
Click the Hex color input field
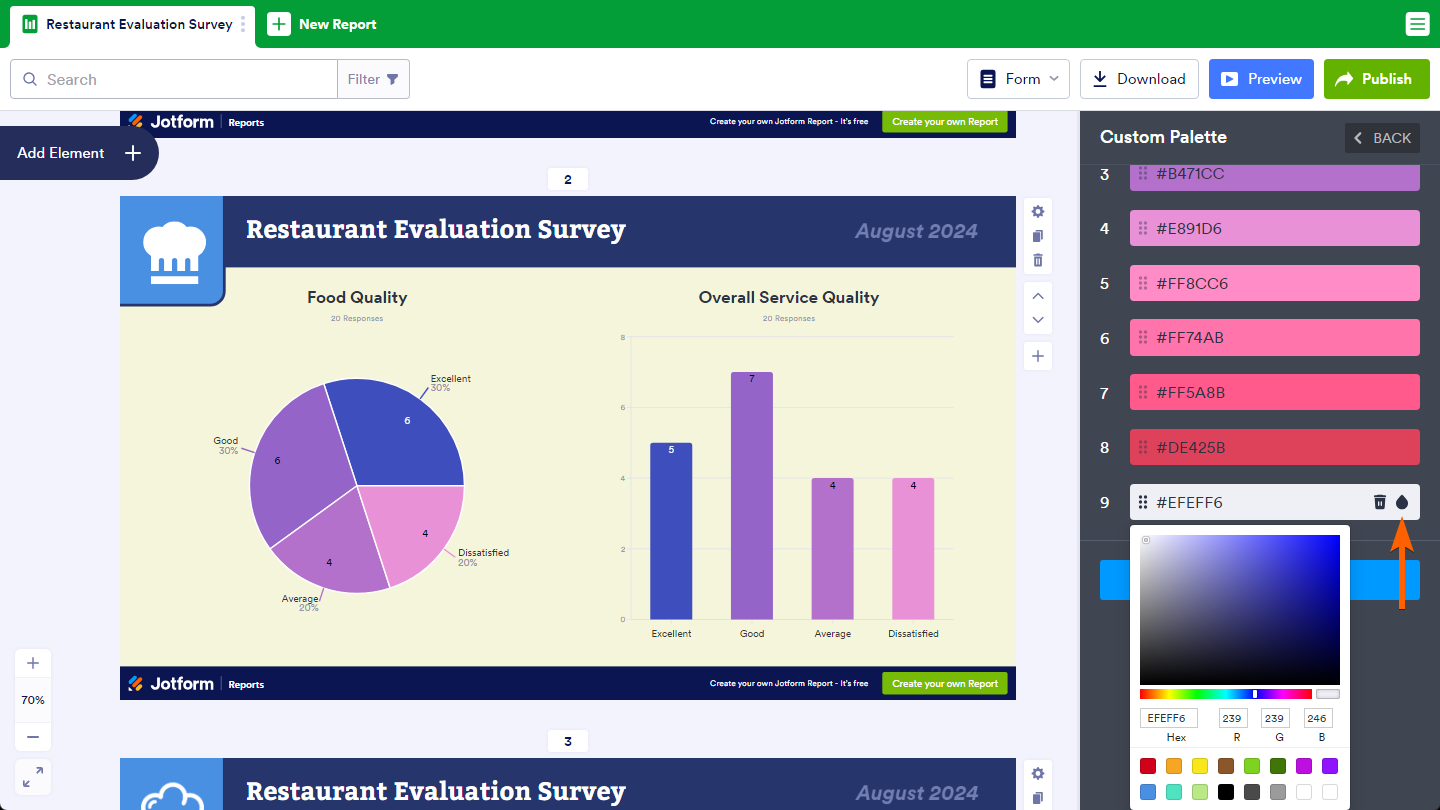(x=1168, y=718)
